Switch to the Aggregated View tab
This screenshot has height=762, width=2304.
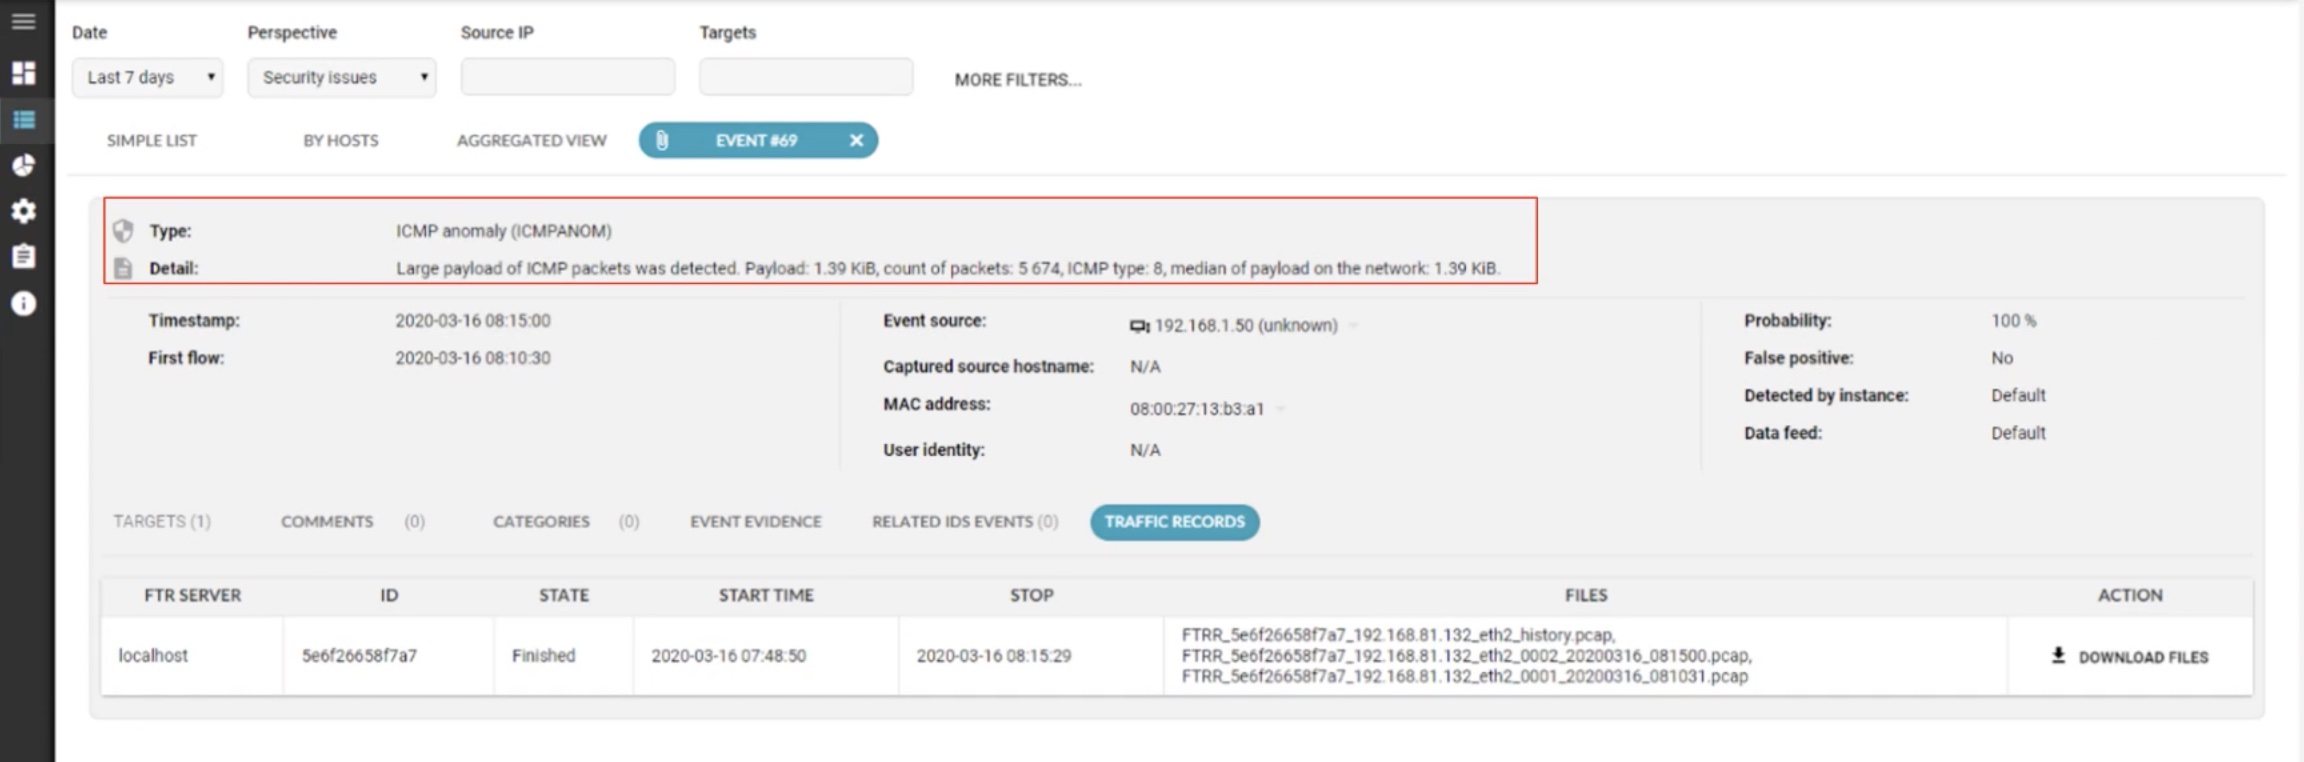531,141
